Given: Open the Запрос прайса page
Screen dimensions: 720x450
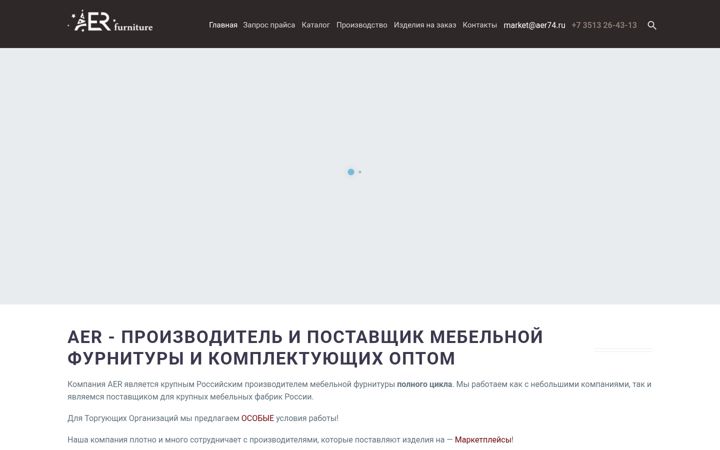Looking at the screenshot, I should point(269,25).
